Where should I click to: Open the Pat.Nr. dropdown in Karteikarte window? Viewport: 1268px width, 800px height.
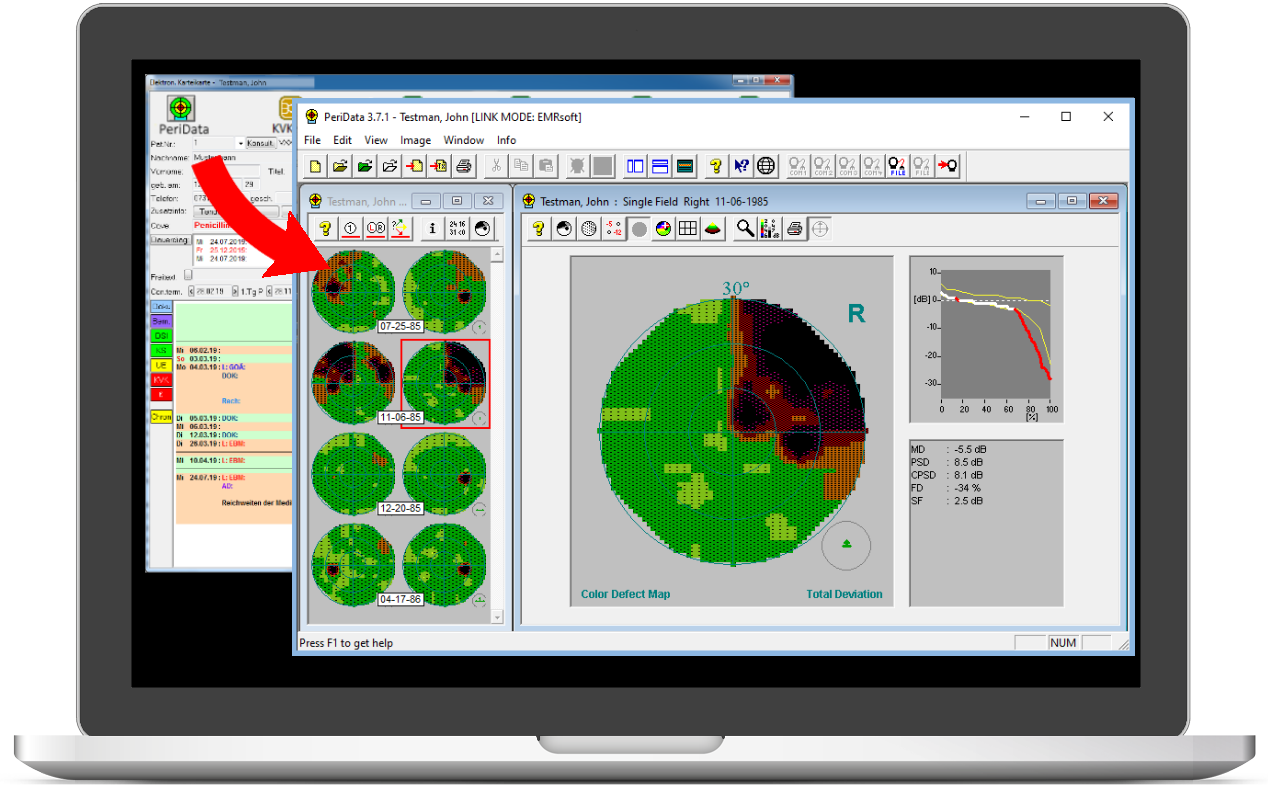pyautogui.click(x=239, y=143)
